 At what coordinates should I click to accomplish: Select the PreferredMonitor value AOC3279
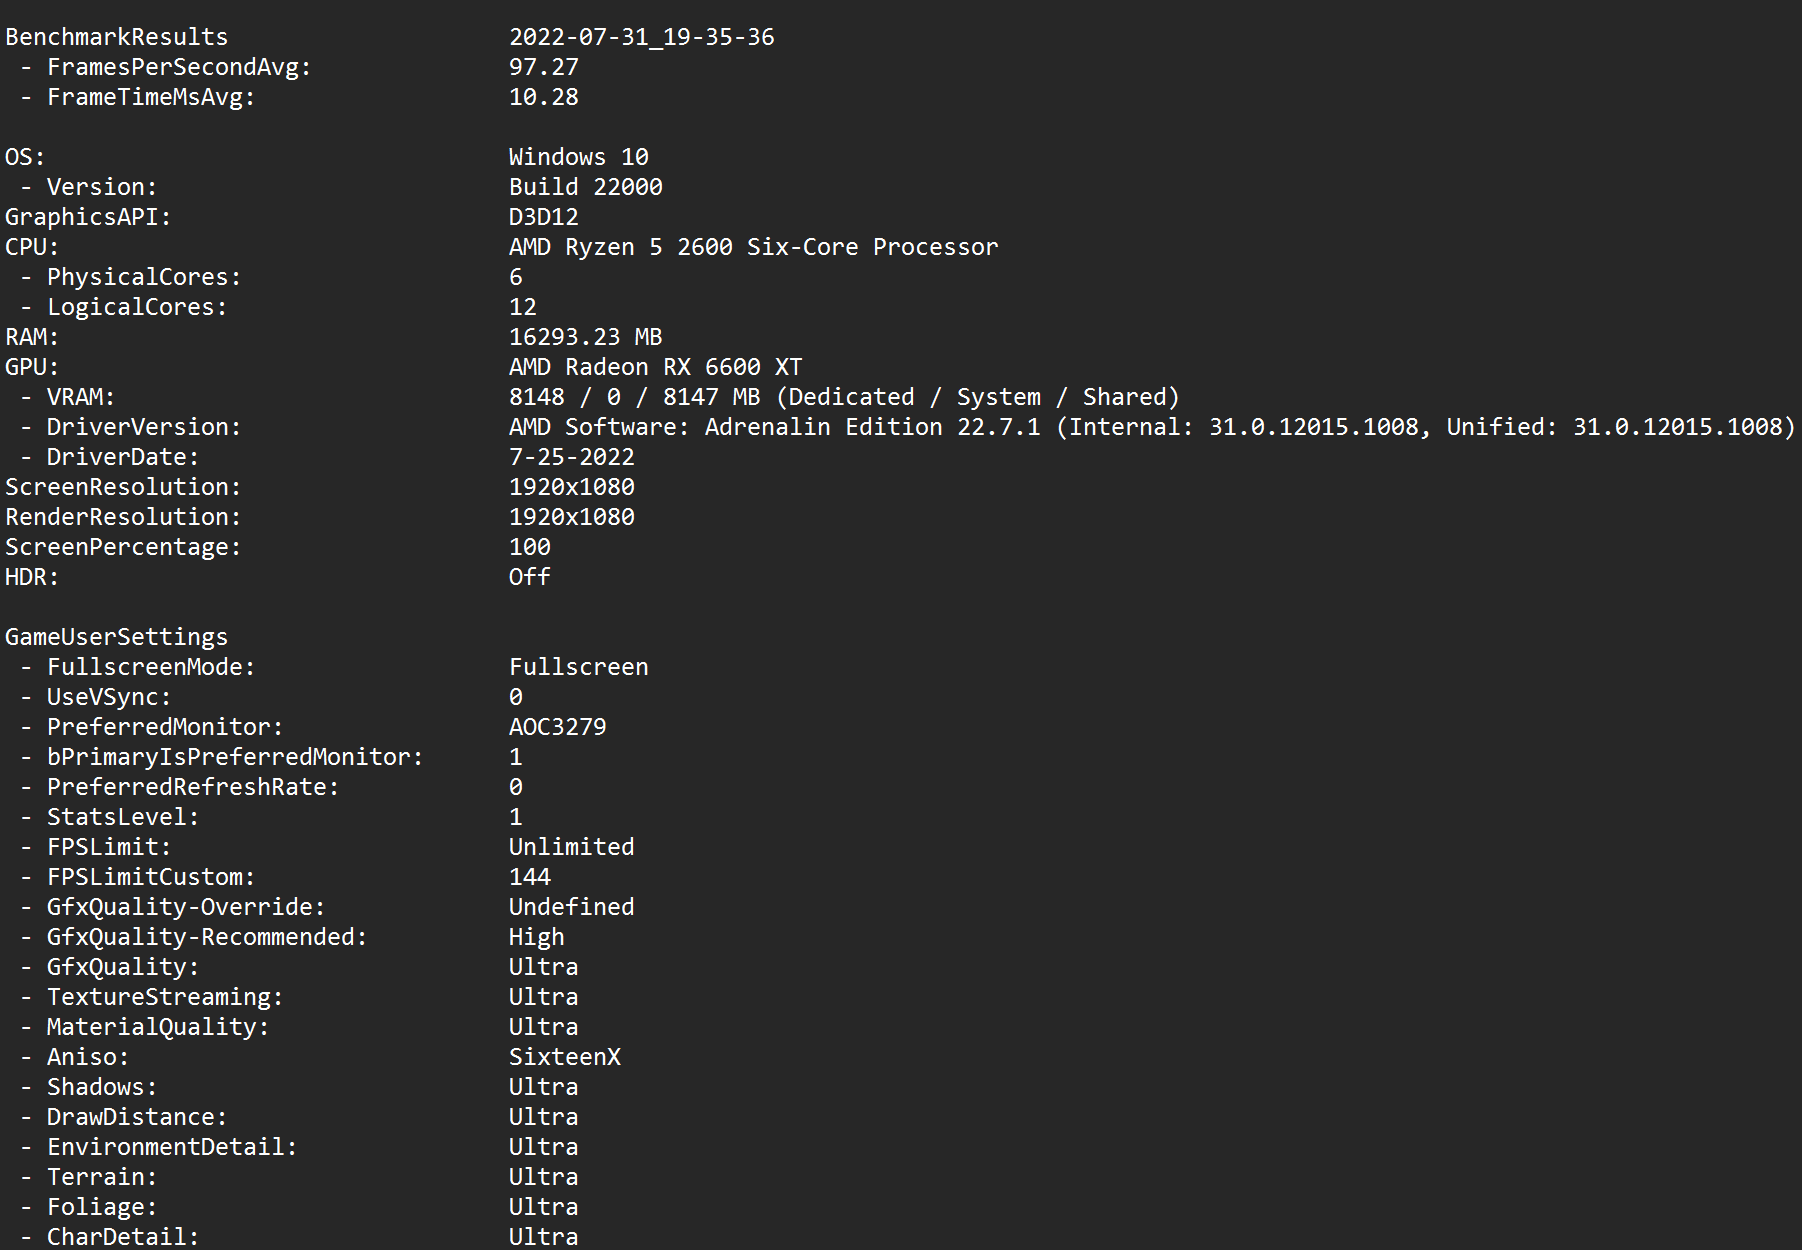[557, 727]
